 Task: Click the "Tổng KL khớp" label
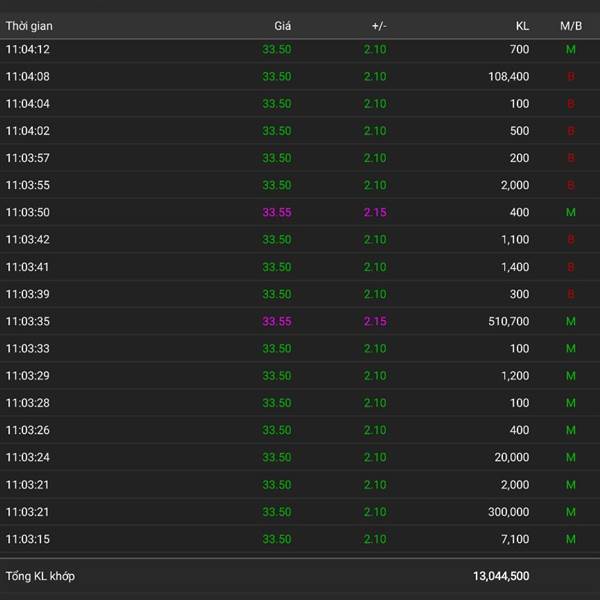[40, 576]
